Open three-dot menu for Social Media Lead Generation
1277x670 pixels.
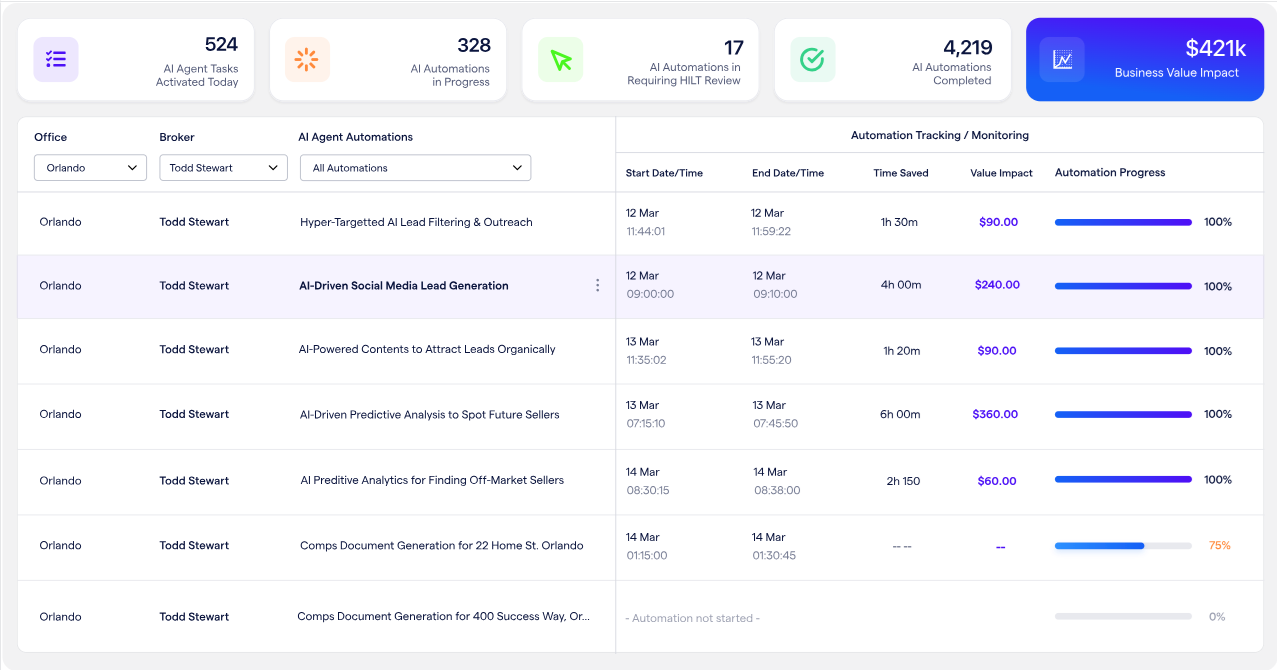click(x=598, y=286)
